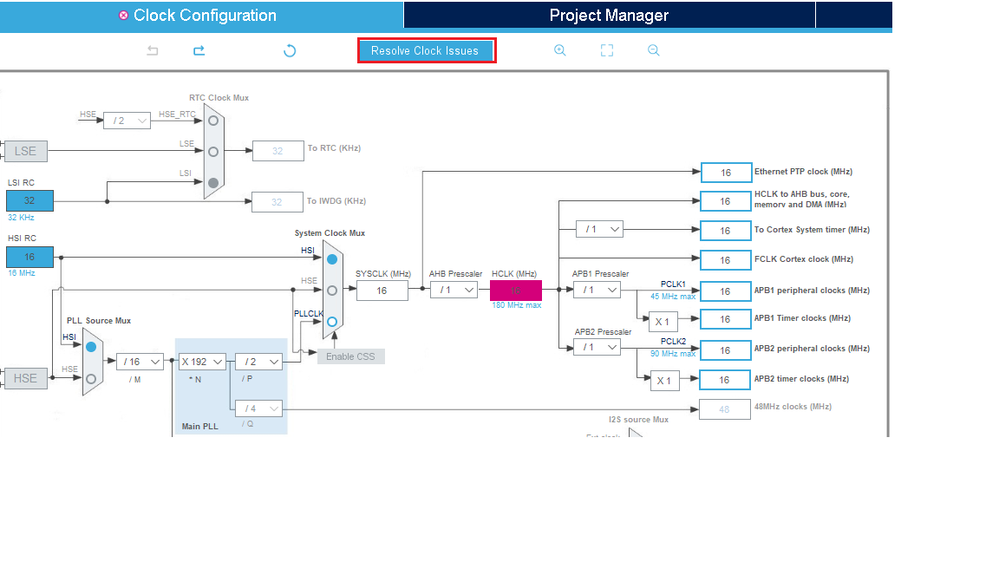This screenshot has width=999, height=562.
Task: Open the /2 PLL P divider dropdown
Action: tap(259, 361)
